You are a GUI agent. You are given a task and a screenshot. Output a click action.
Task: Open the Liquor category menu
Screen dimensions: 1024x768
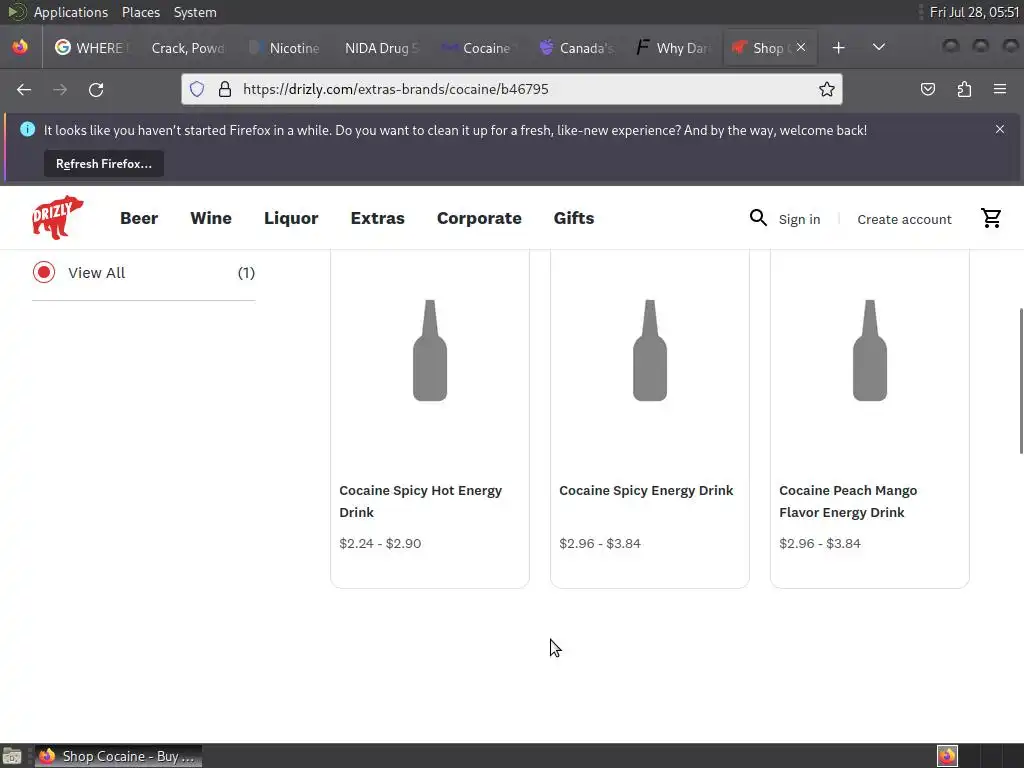[x=291, y=218]
